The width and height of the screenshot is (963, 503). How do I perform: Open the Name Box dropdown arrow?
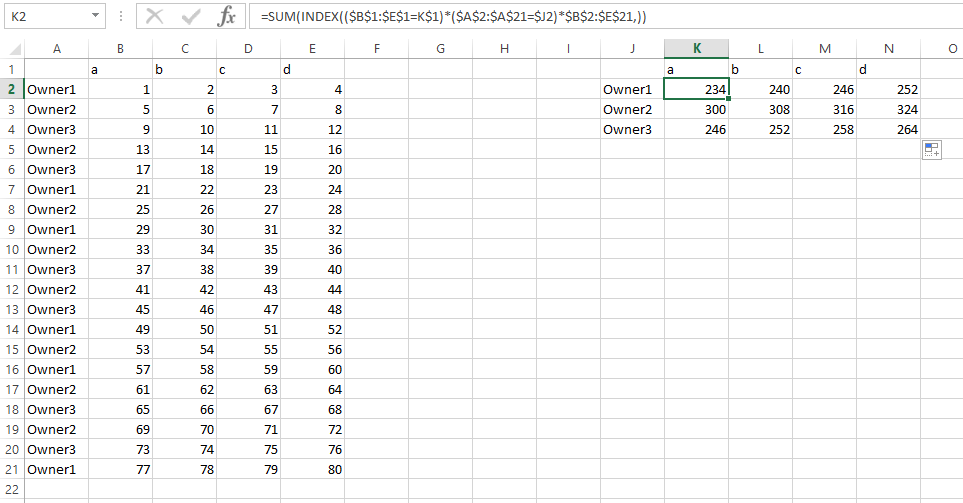[95, 16]
